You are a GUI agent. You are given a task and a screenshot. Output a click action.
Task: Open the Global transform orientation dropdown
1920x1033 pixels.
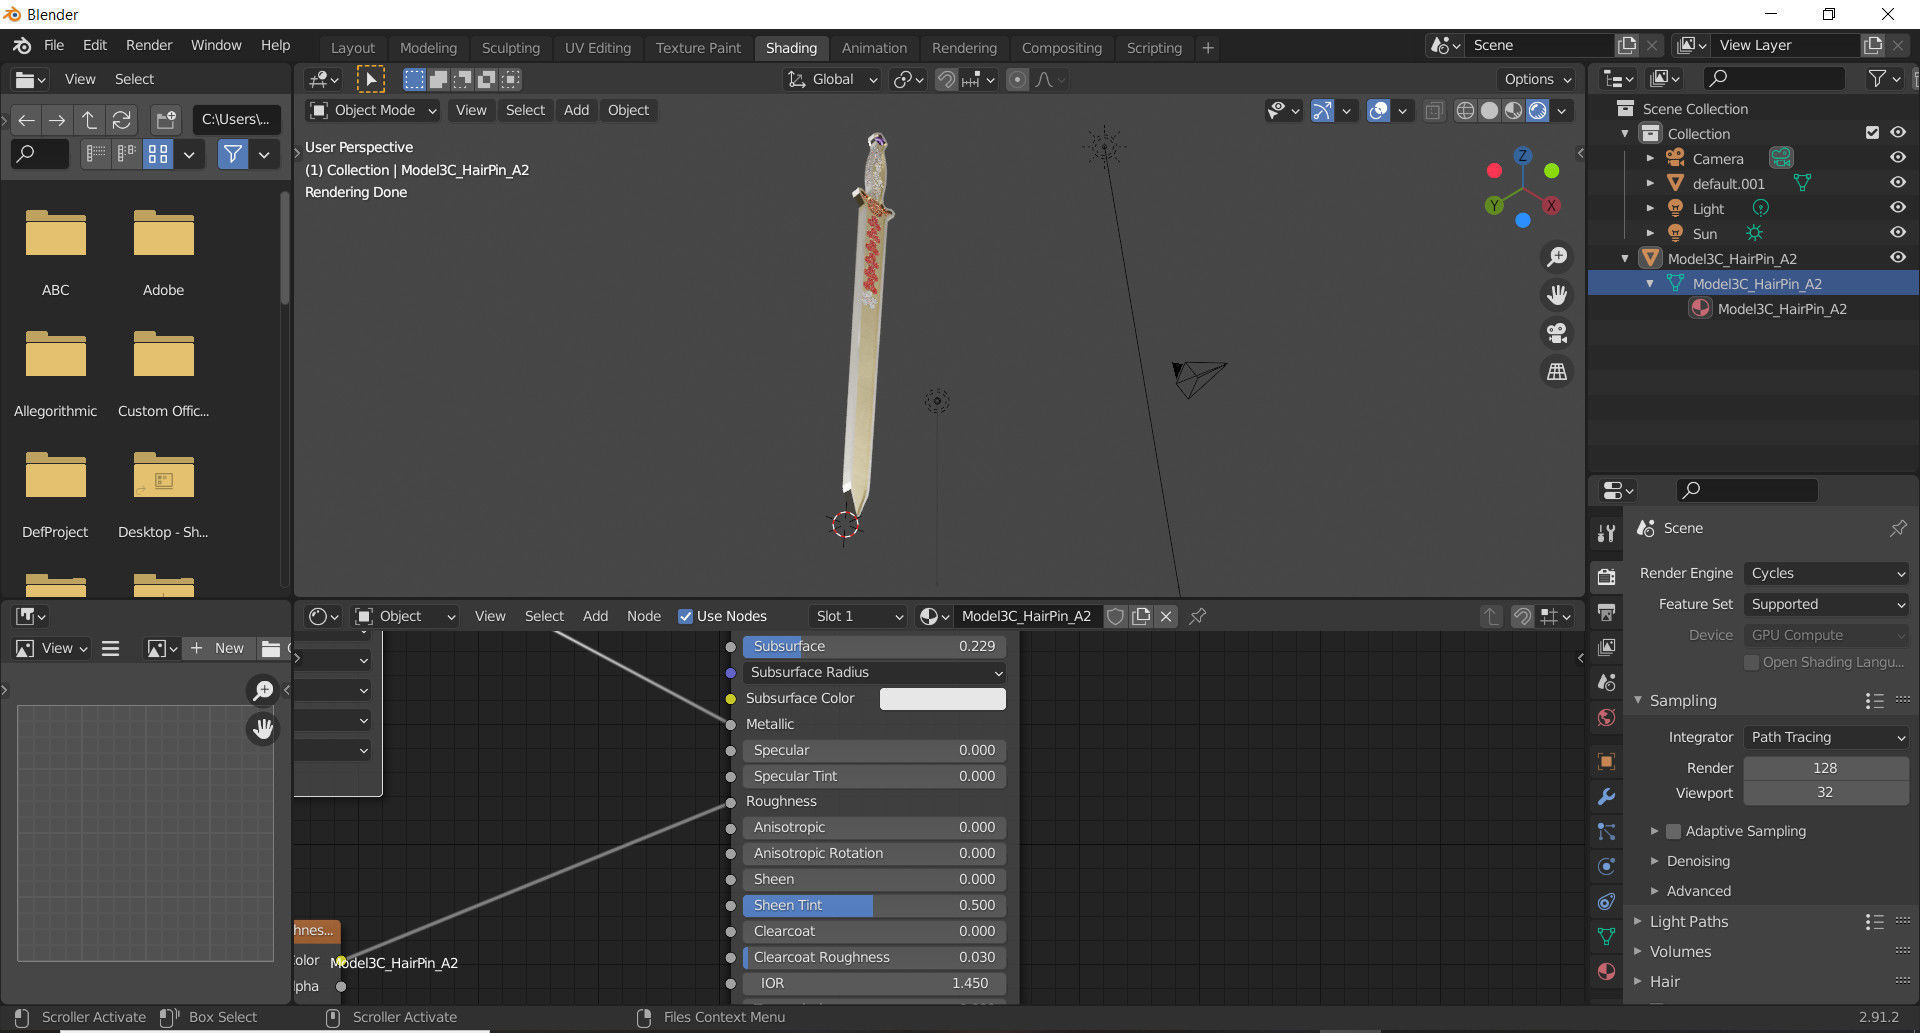tap(832, 79)
